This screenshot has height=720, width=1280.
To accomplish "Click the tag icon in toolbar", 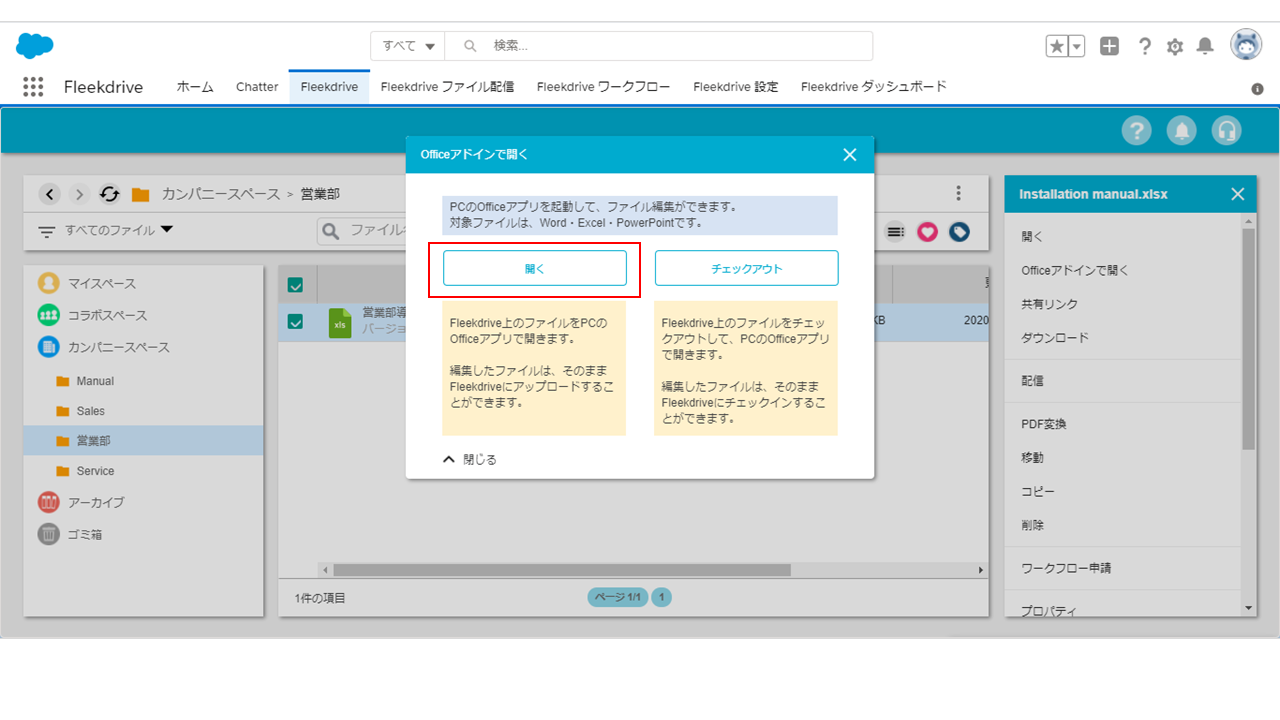I will point(959,231).
